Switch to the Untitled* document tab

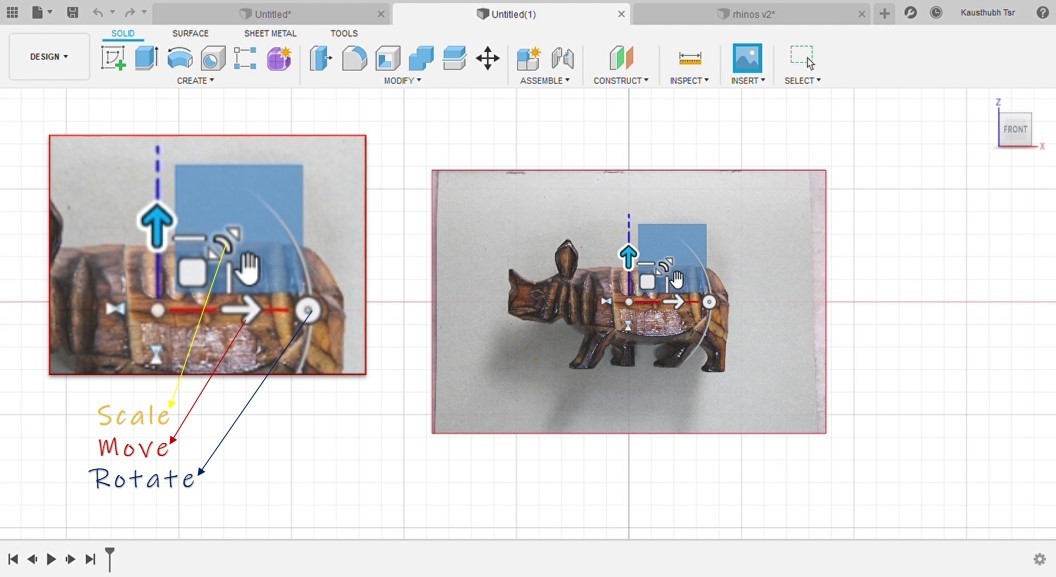(x=265, y=14)
